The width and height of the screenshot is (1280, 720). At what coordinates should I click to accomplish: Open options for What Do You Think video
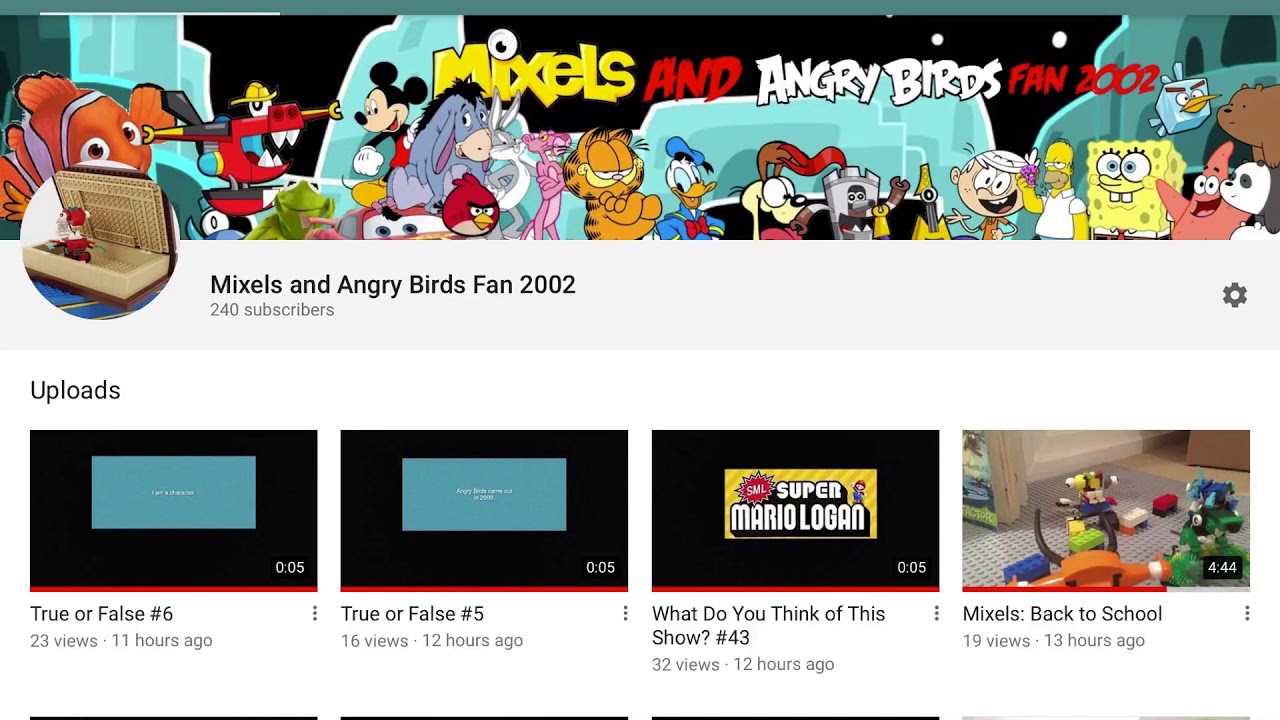tap(936, 613)
